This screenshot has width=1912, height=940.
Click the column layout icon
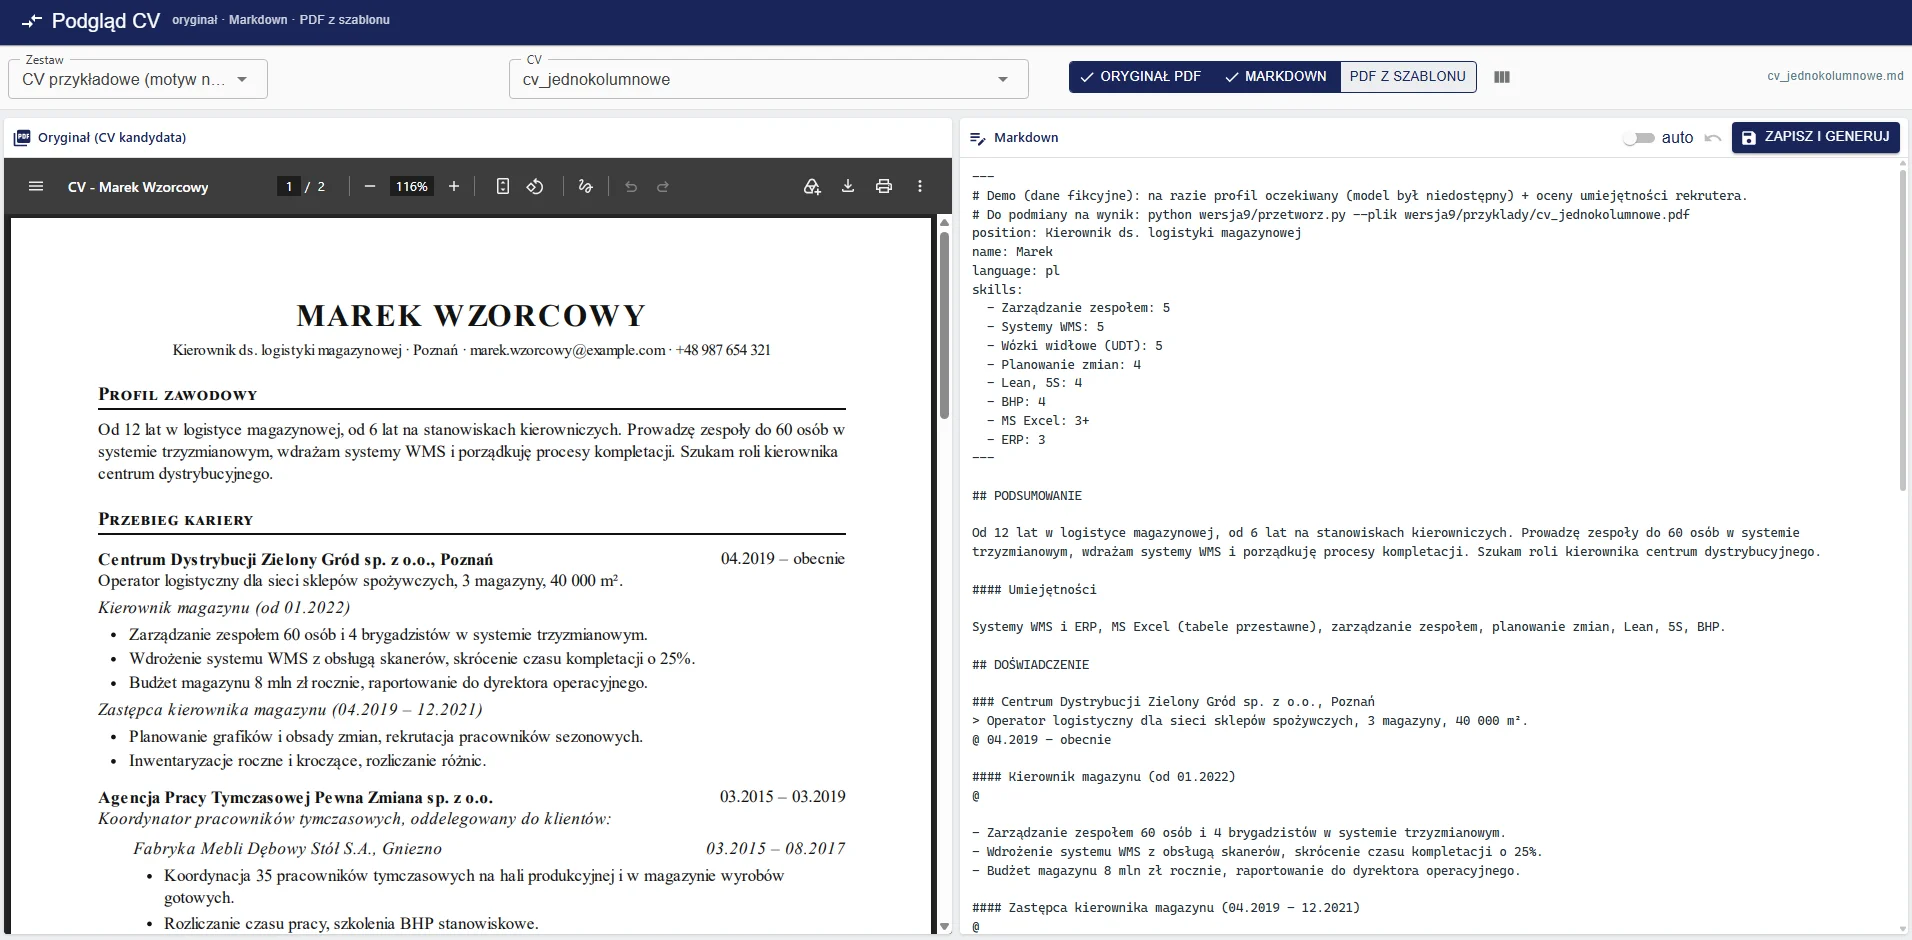click(x=1502, y=77)
